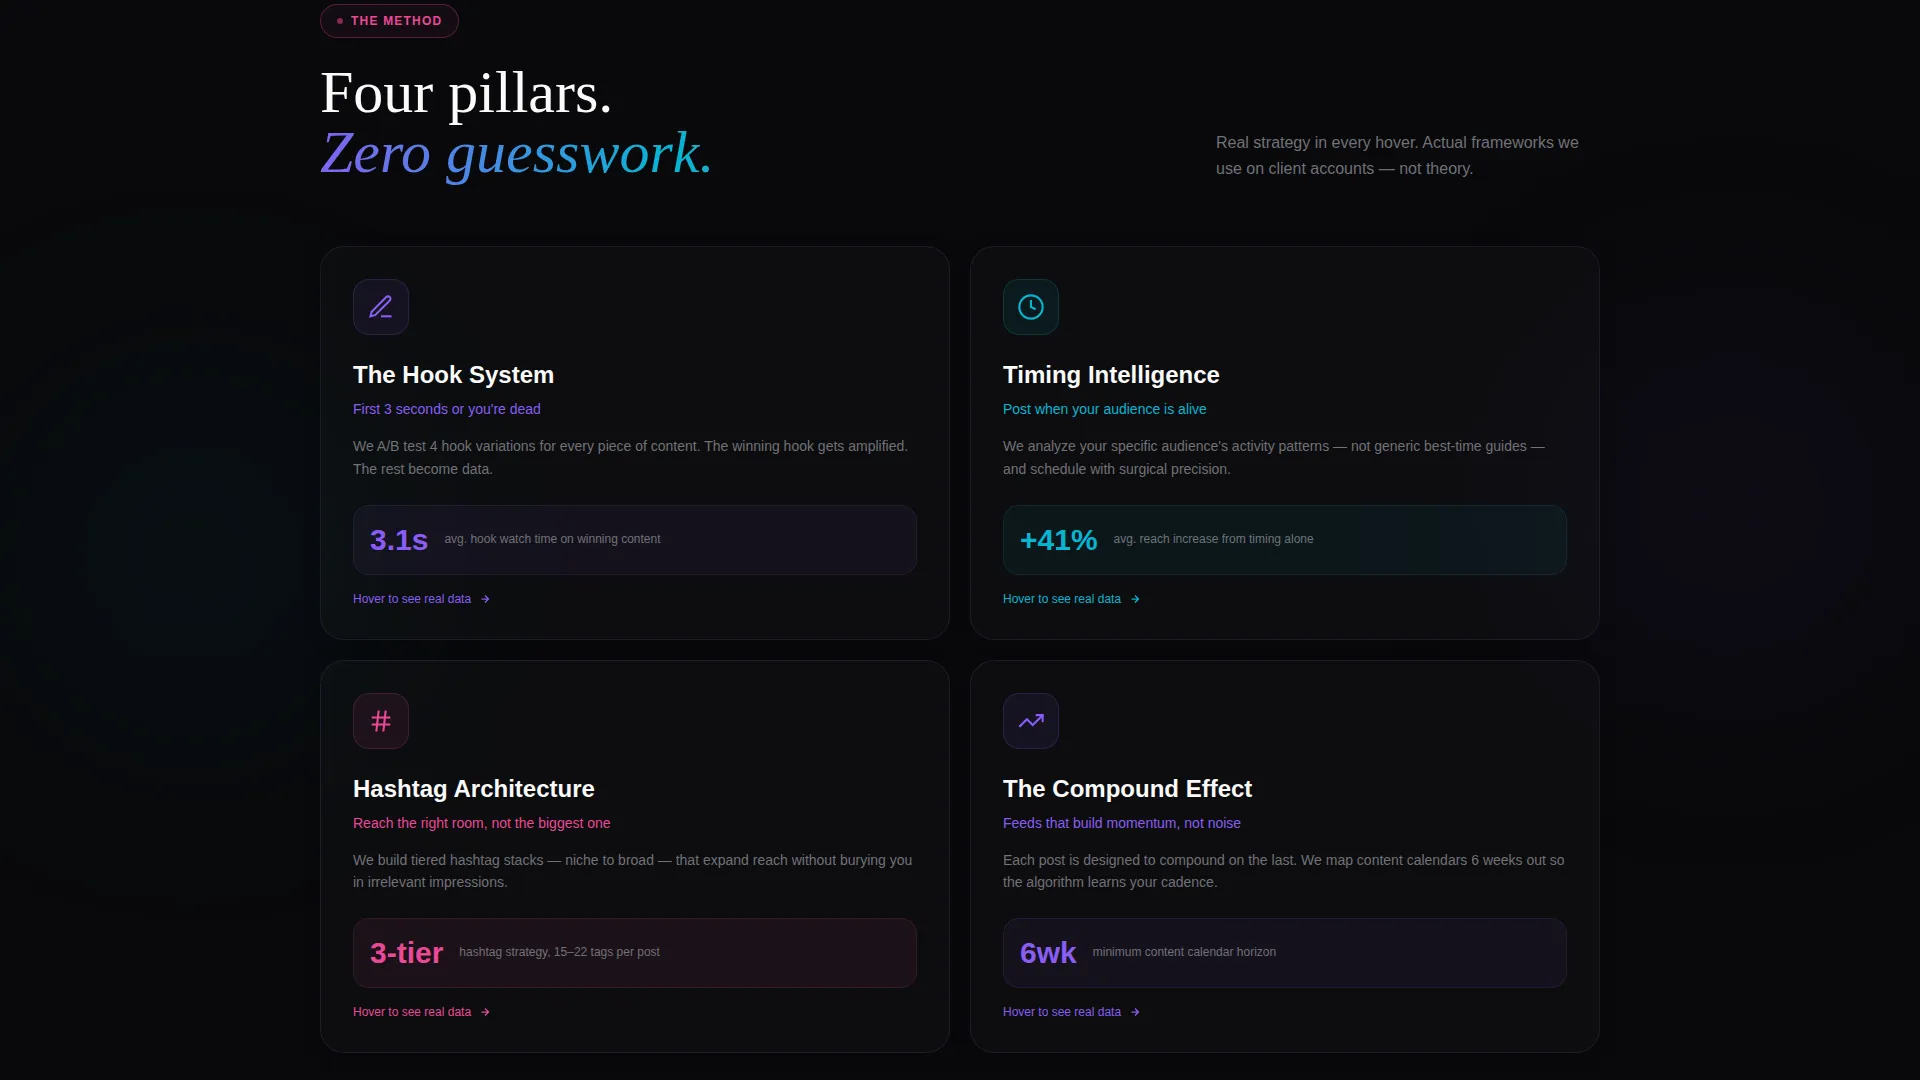
Task: Click the arrow beside the Hook System hover link
Action: [x=485, y=599]
